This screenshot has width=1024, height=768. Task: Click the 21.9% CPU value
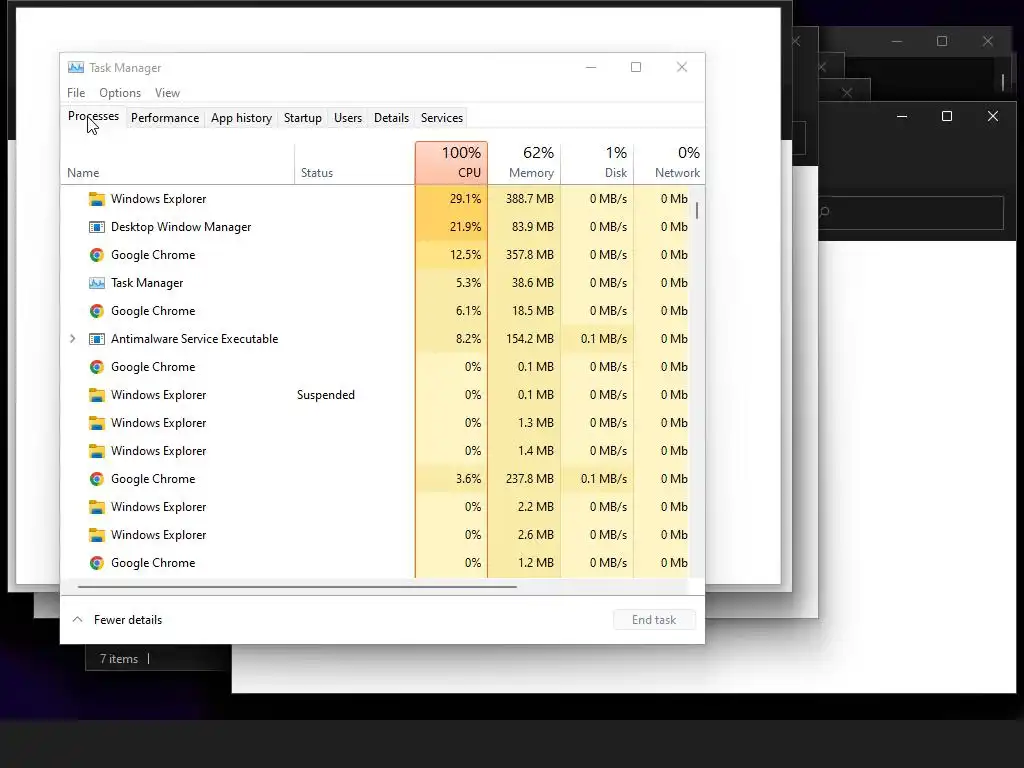tap(465, 227)
